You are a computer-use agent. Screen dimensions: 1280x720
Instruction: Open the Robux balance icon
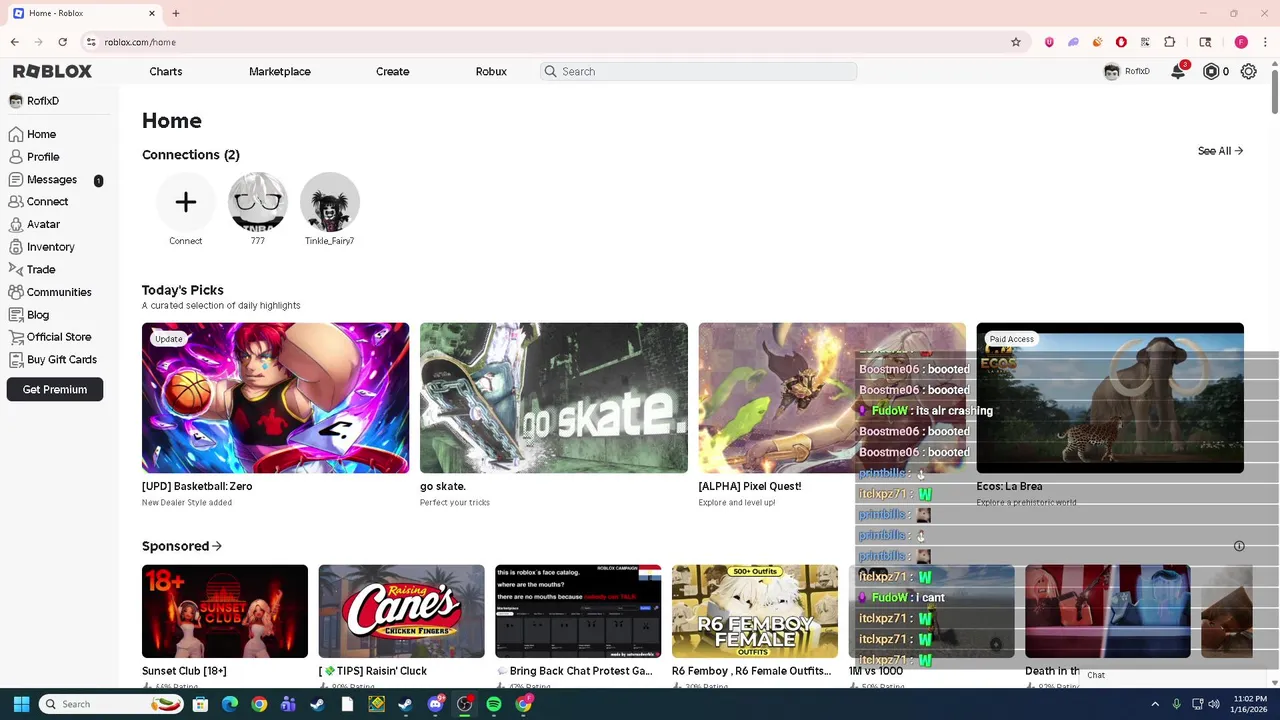[x=1211, y=71]
